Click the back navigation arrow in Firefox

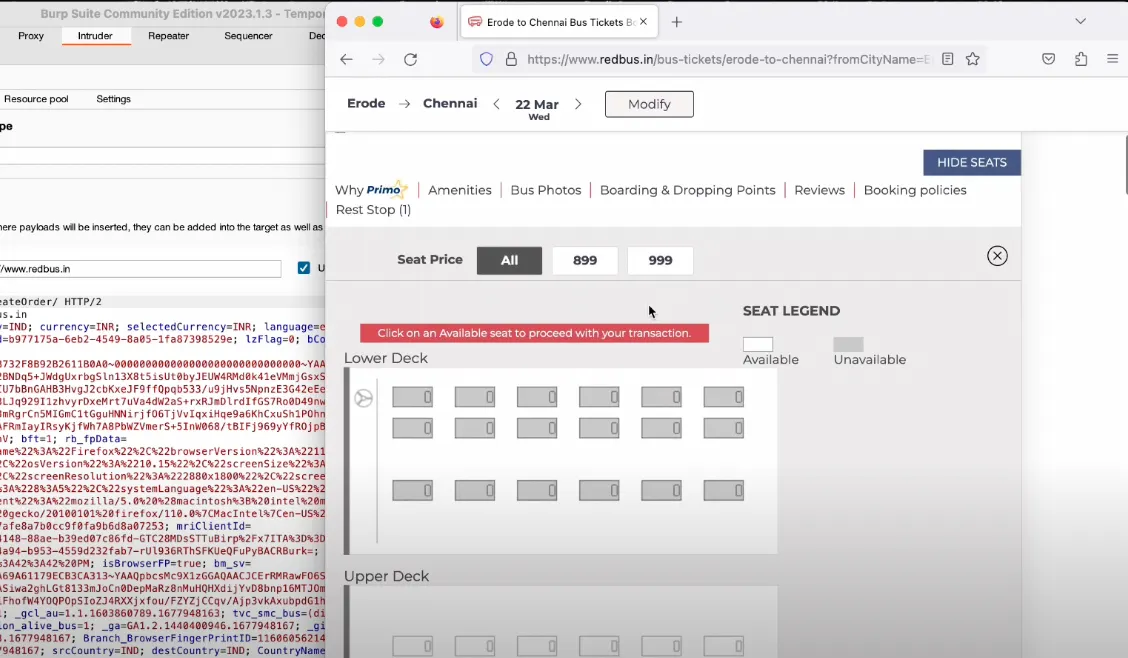click(x=346, y=59)
